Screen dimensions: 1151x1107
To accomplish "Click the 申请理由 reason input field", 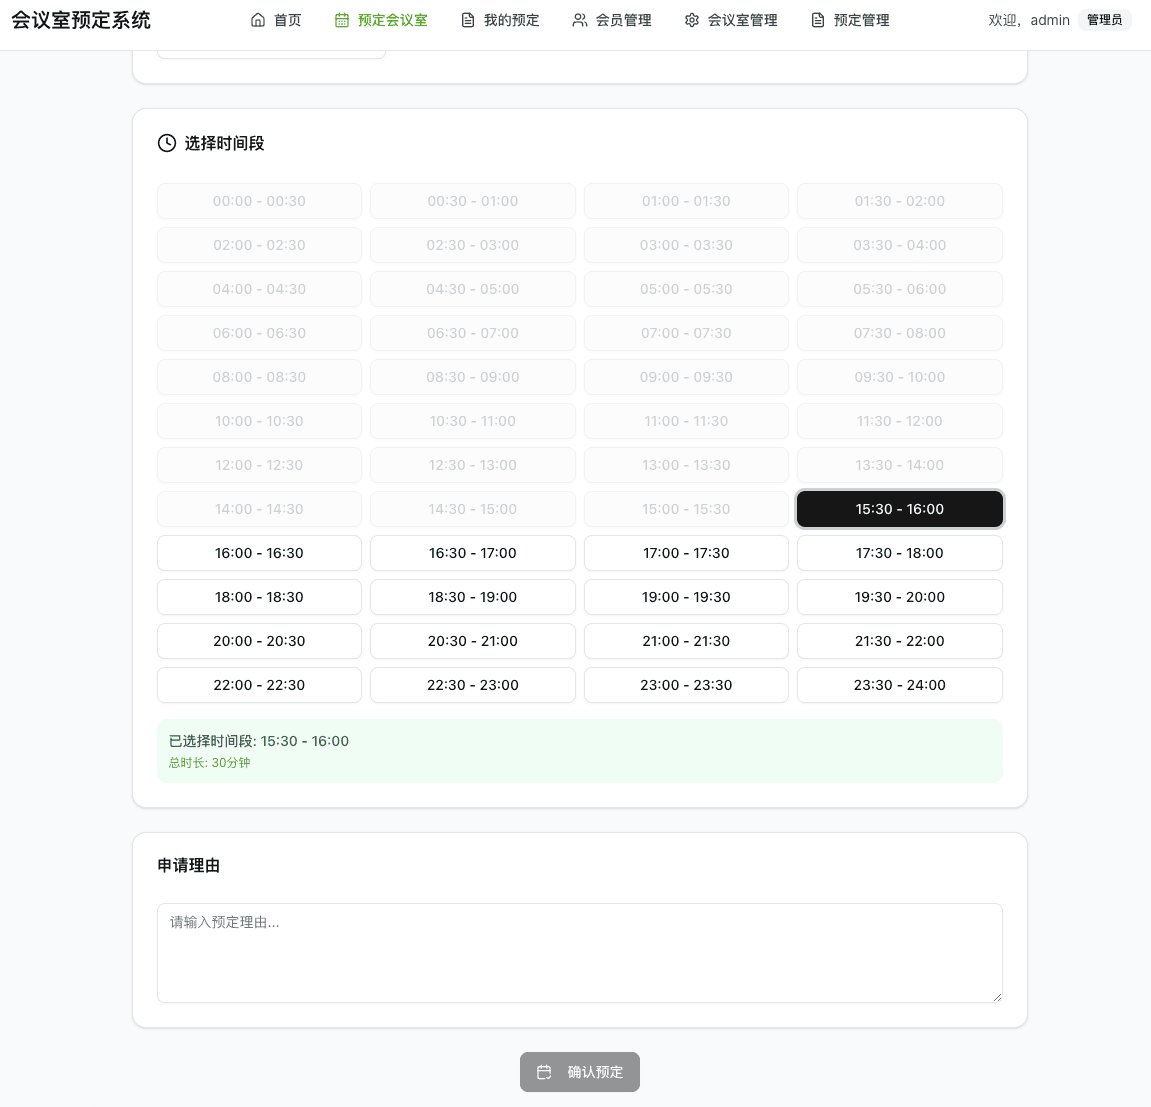I will (580, 950).
